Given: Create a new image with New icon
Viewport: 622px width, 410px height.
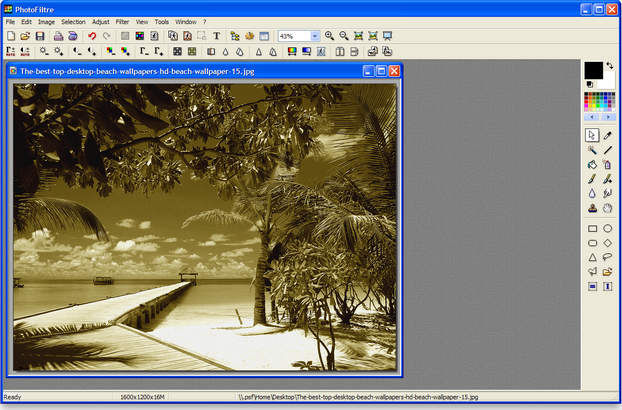Looking at the screenshot, I should [11, 36].
